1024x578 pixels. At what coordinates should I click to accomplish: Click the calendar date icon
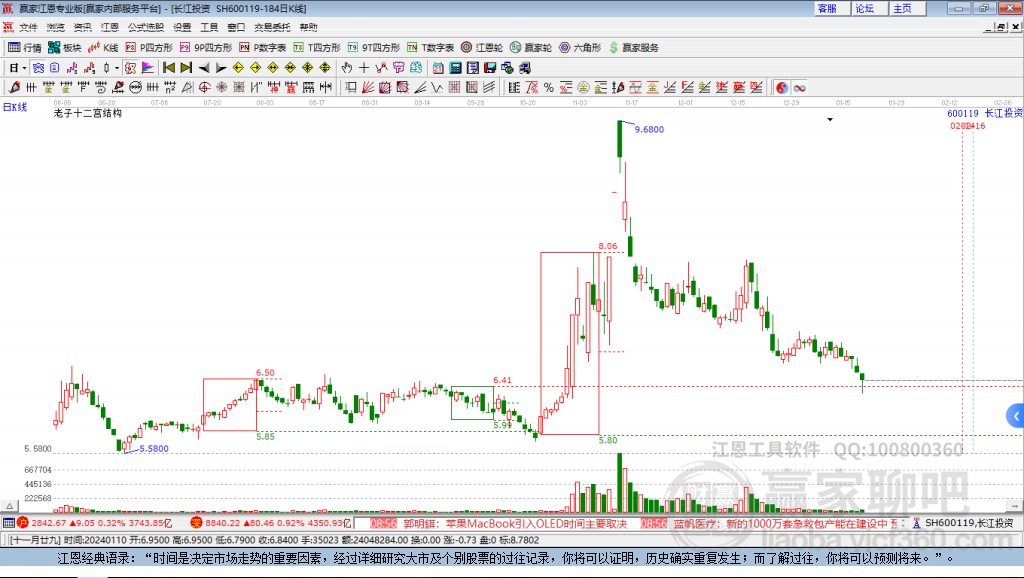438,68
